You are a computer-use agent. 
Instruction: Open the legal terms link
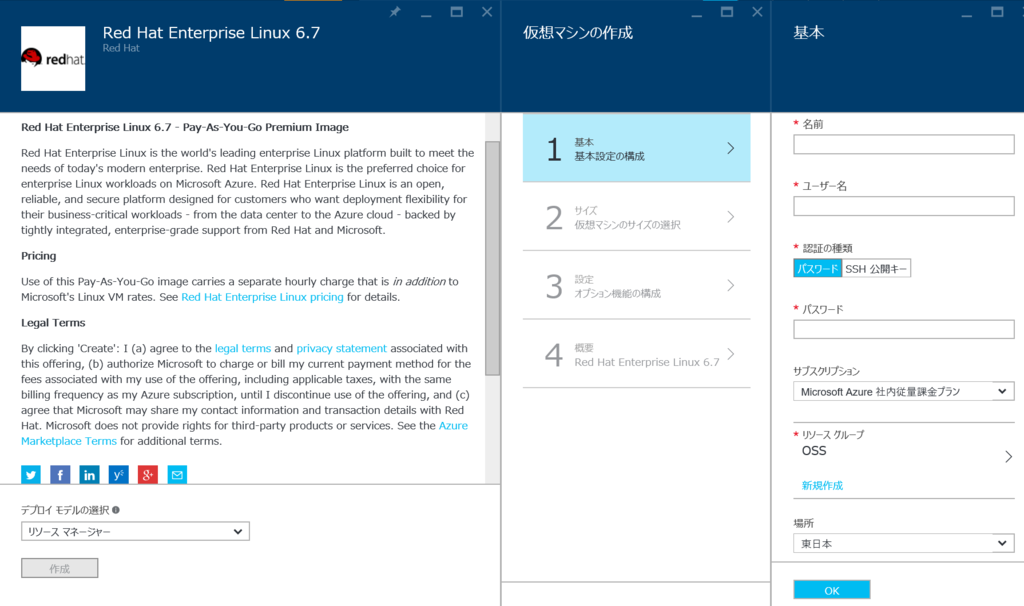coord(242,349)
